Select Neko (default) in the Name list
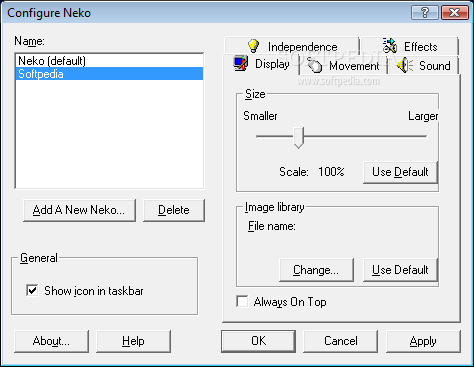474x367 pixels. (x=109, y=61)
